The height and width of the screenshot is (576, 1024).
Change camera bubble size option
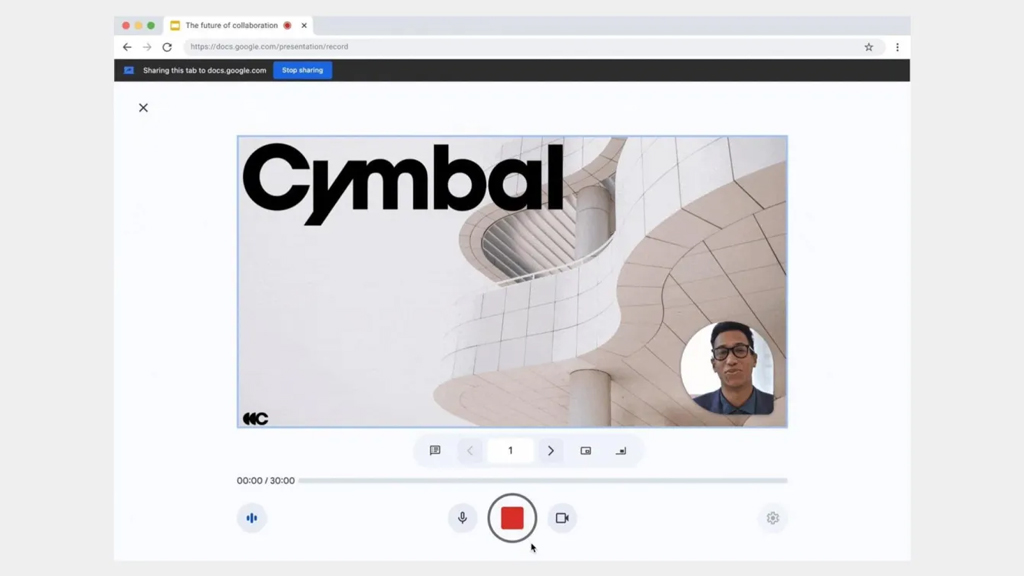click(621, 451)
